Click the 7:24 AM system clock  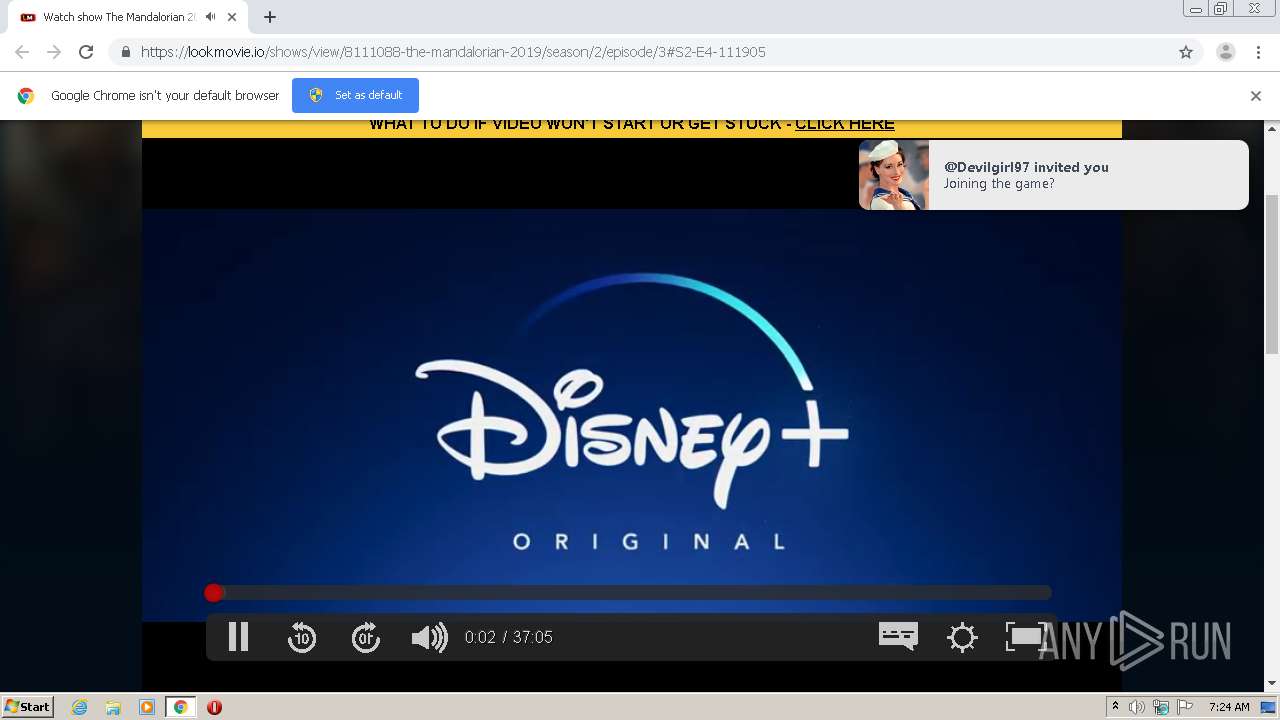click(1228, 707)
